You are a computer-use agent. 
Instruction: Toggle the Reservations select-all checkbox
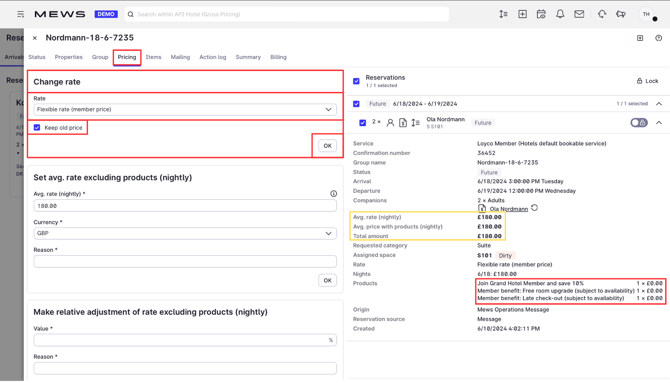[x=356, y=81]
